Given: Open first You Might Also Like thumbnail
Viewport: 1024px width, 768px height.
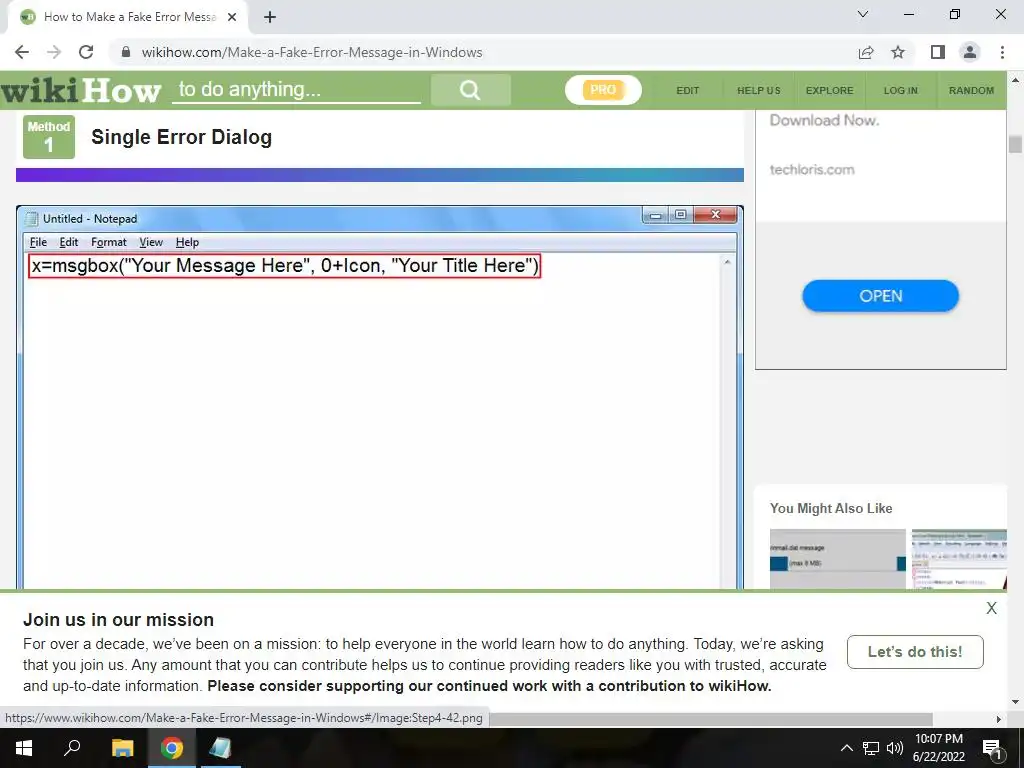Looking at the screenshot, I should point(838,559).
